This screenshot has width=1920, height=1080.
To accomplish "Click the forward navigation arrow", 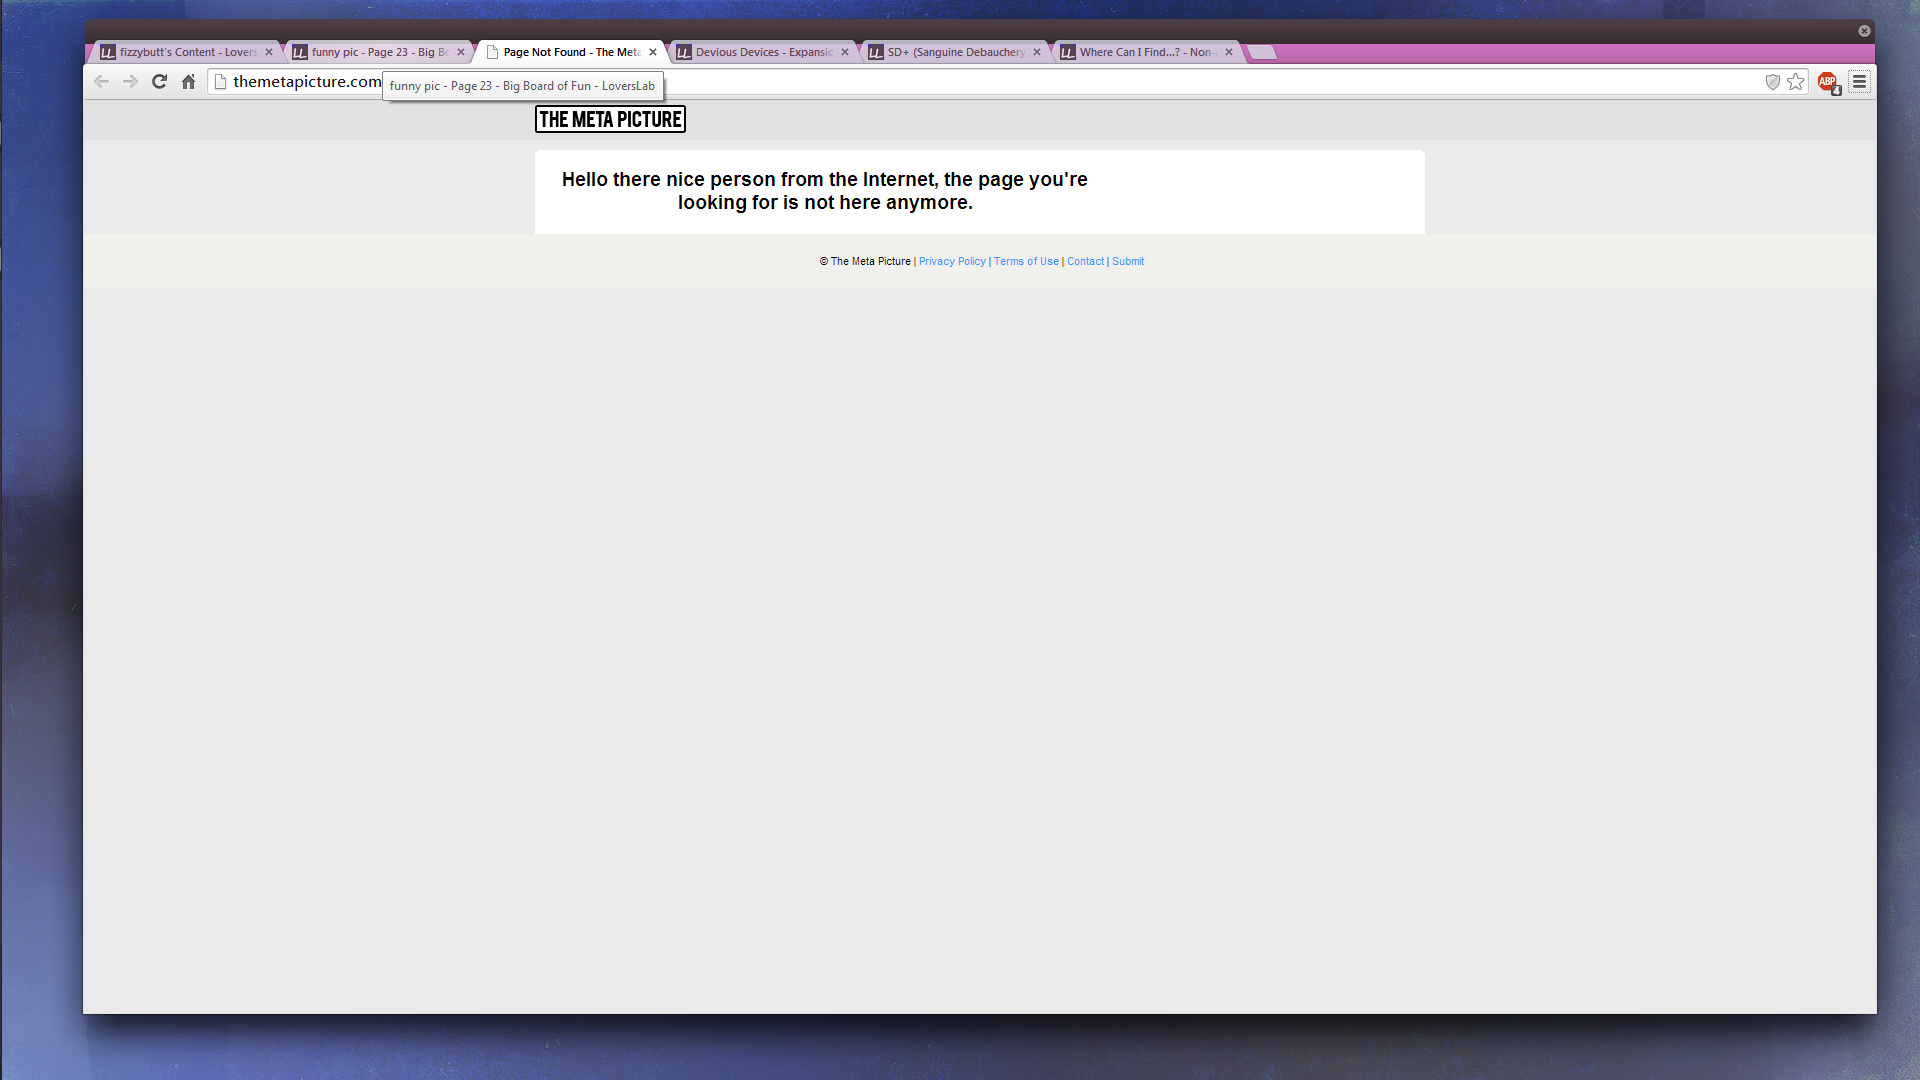I will 130,82.
